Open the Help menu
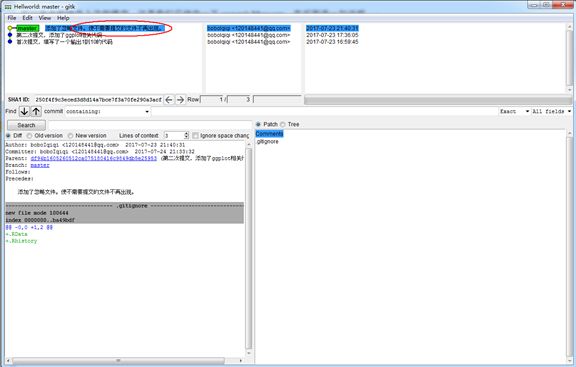The width and height of the screenshot is (576, 367). [63, 18]
